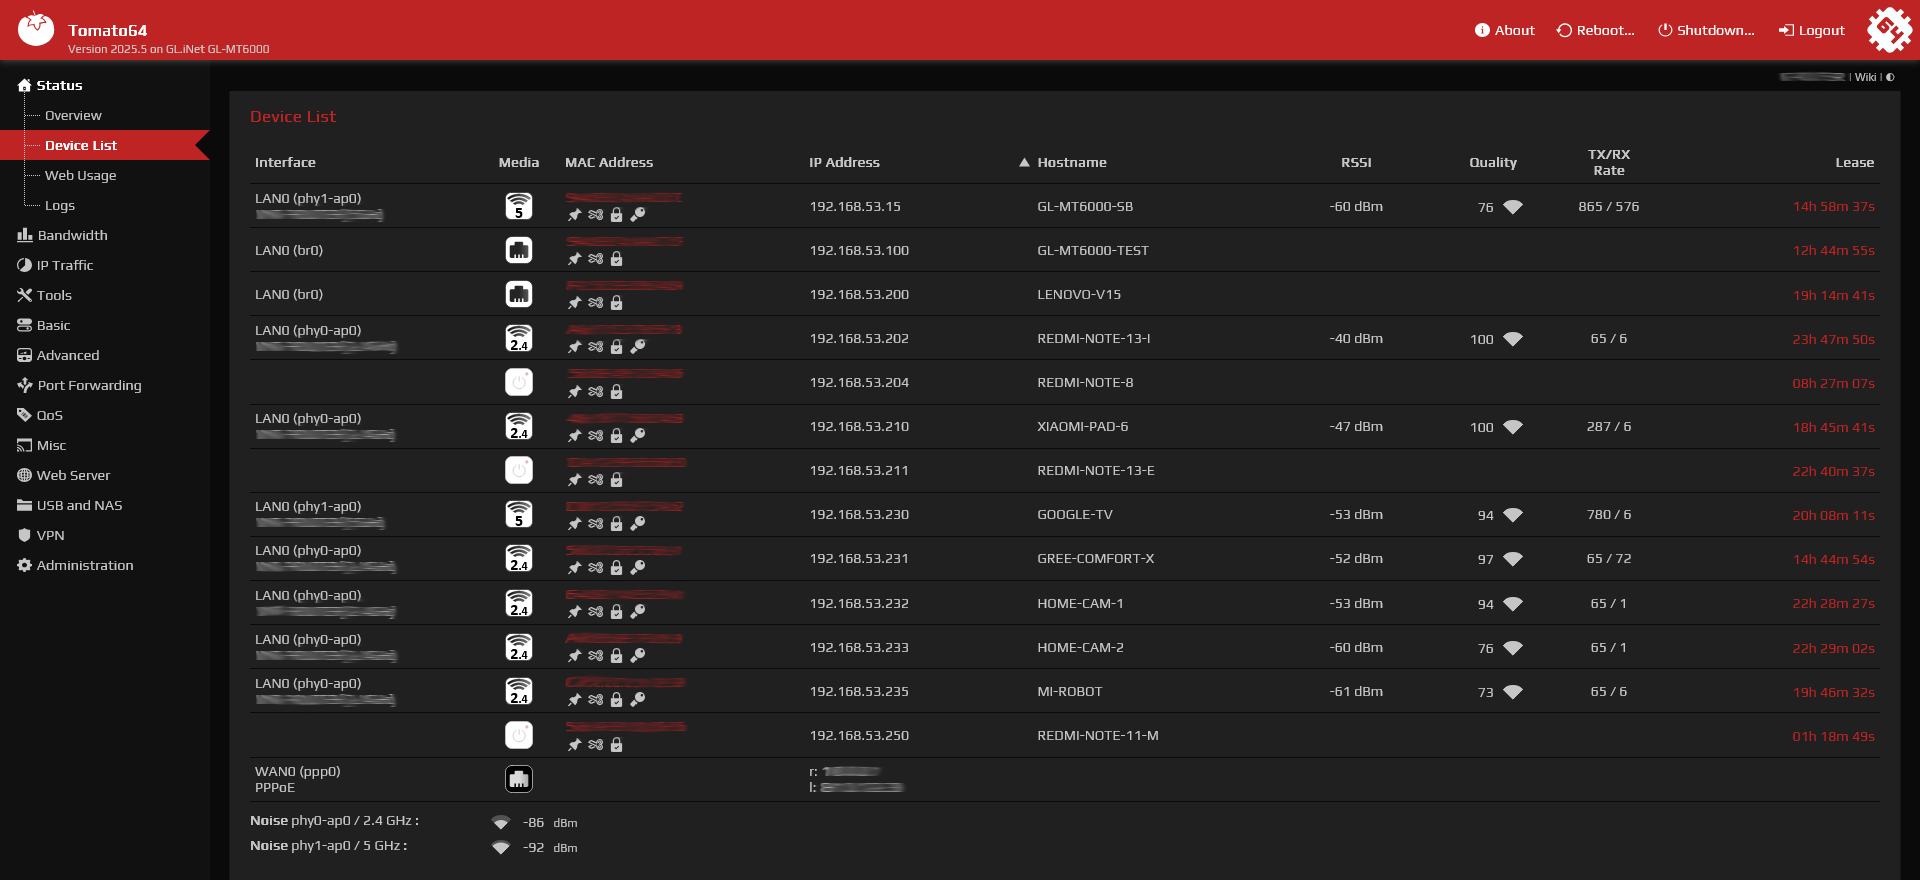The image size is (1920, 880).
Task: Click the pin icon for GL-MT6000-TEST
Action: tap(574, 259)
